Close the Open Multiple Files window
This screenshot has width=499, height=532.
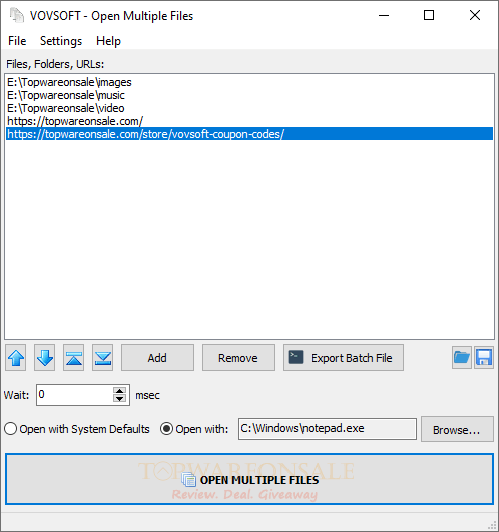pos(475,15)
